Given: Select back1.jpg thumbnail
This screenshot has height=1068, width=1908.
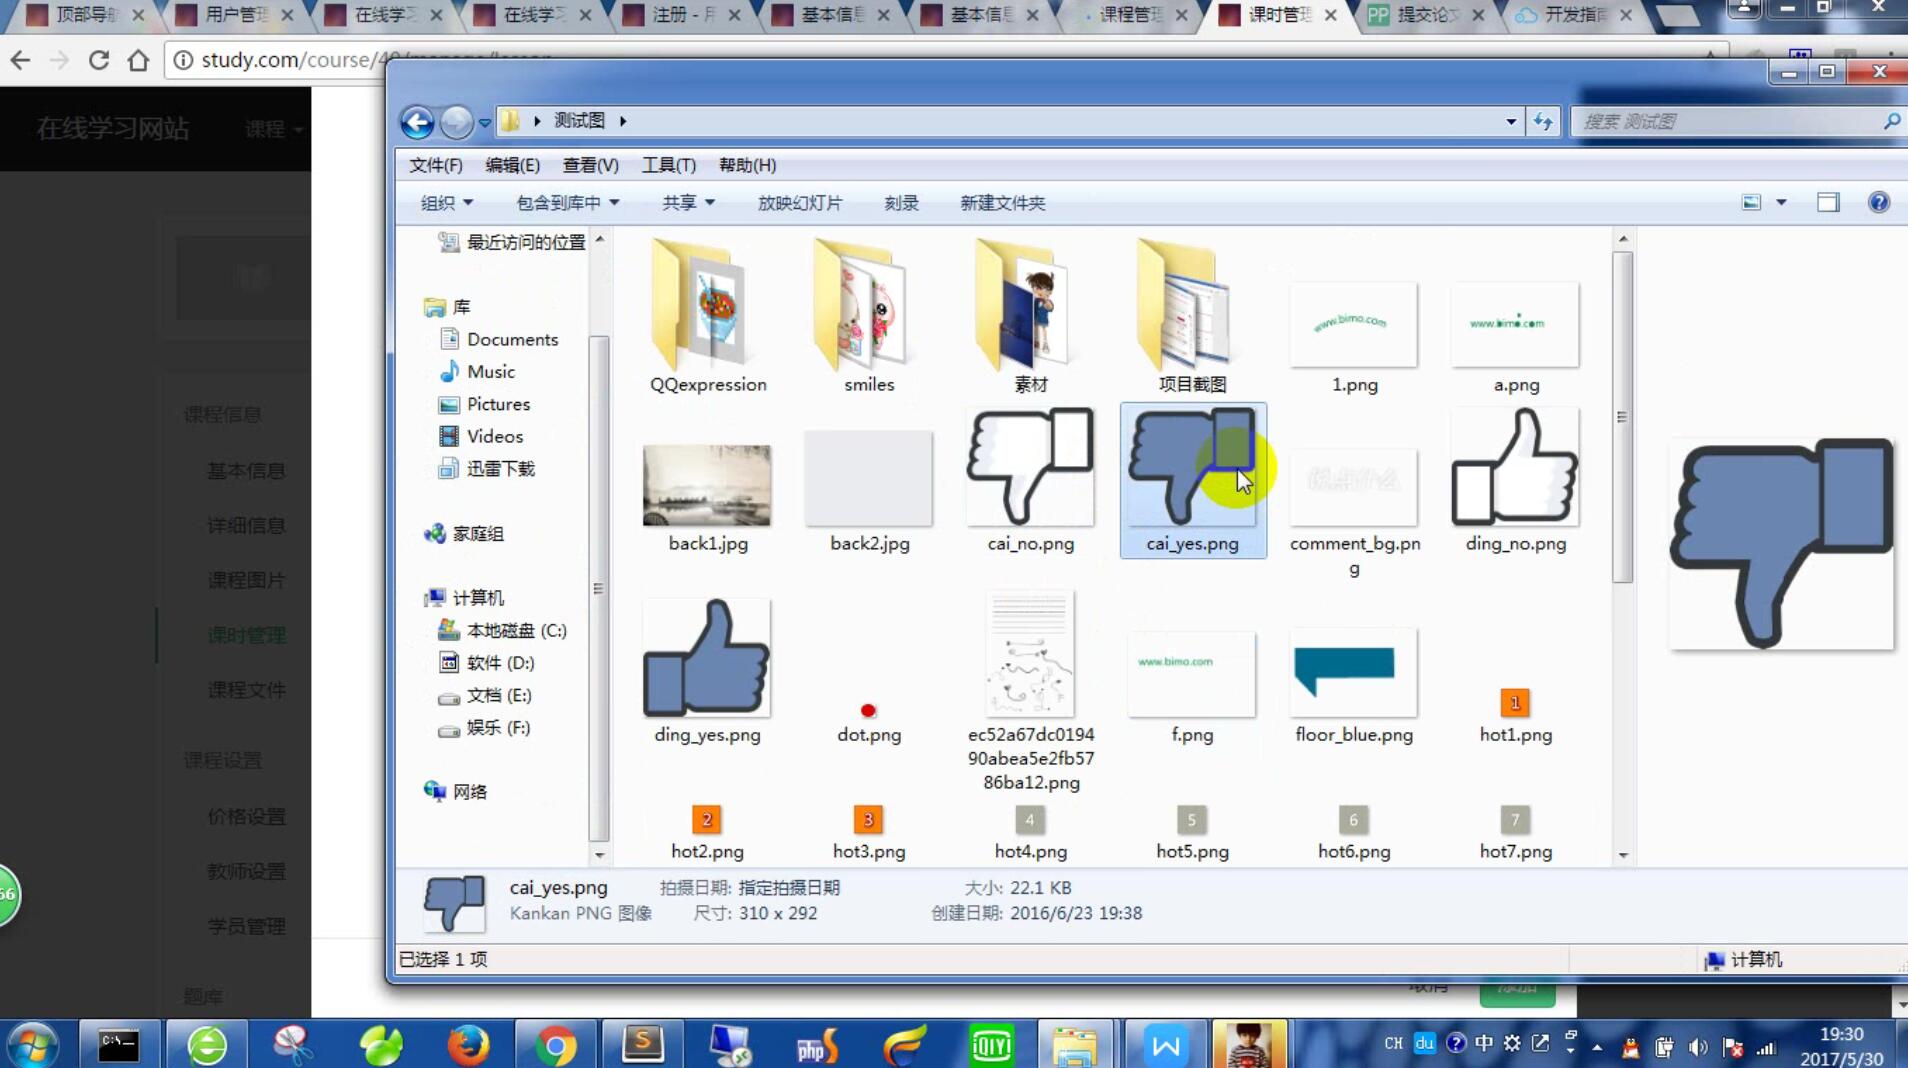Looking at the screenshot, I should [707, 486].
